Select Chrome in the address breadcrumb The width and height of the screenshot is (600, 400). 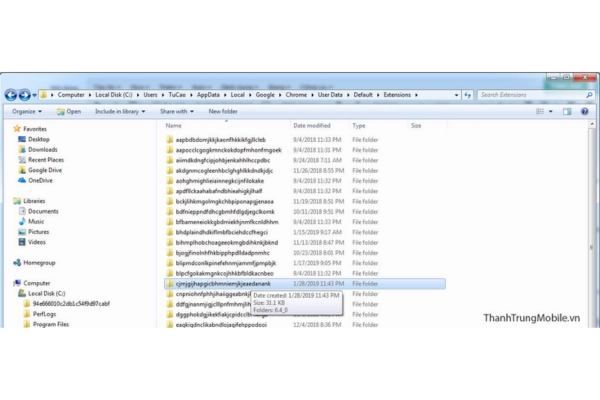pyautogui.click(x=296, y=95)
